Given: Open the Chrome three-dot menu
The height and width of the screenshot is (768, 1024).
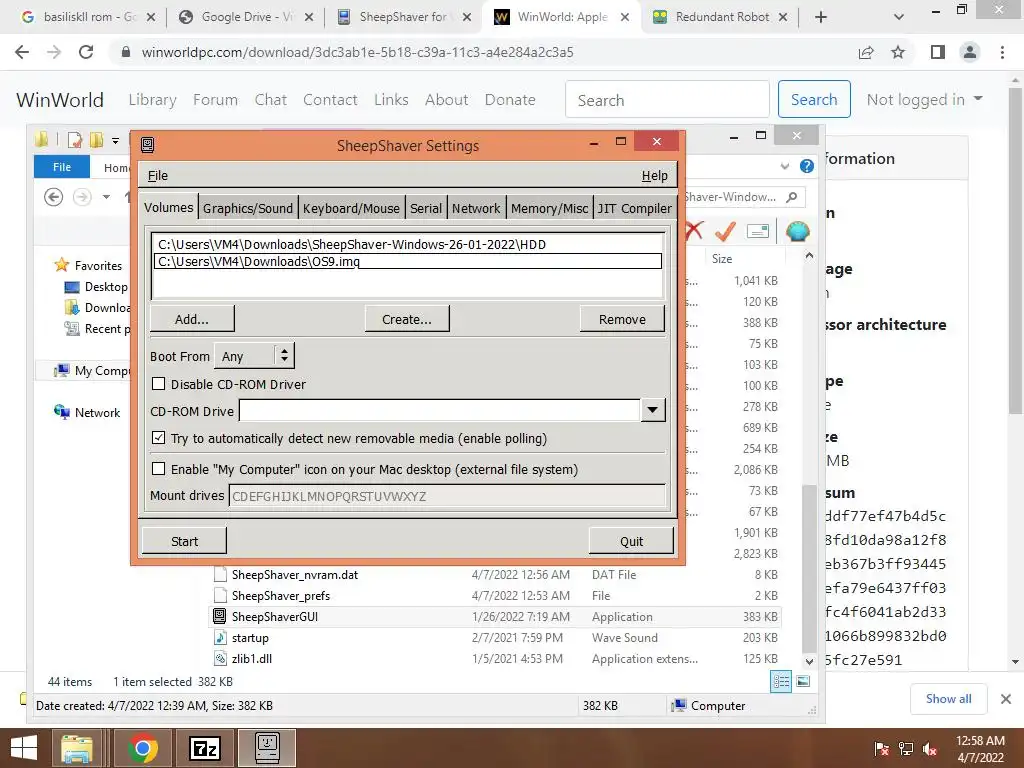Looking at the screenshot, I should coord(1002,52).
